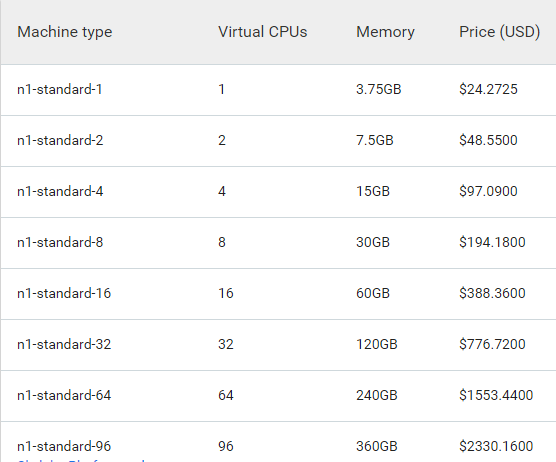Select the n1-standard-8 machine type cell
The width and height of the screenshot is (556, 462).
(60, 243)
